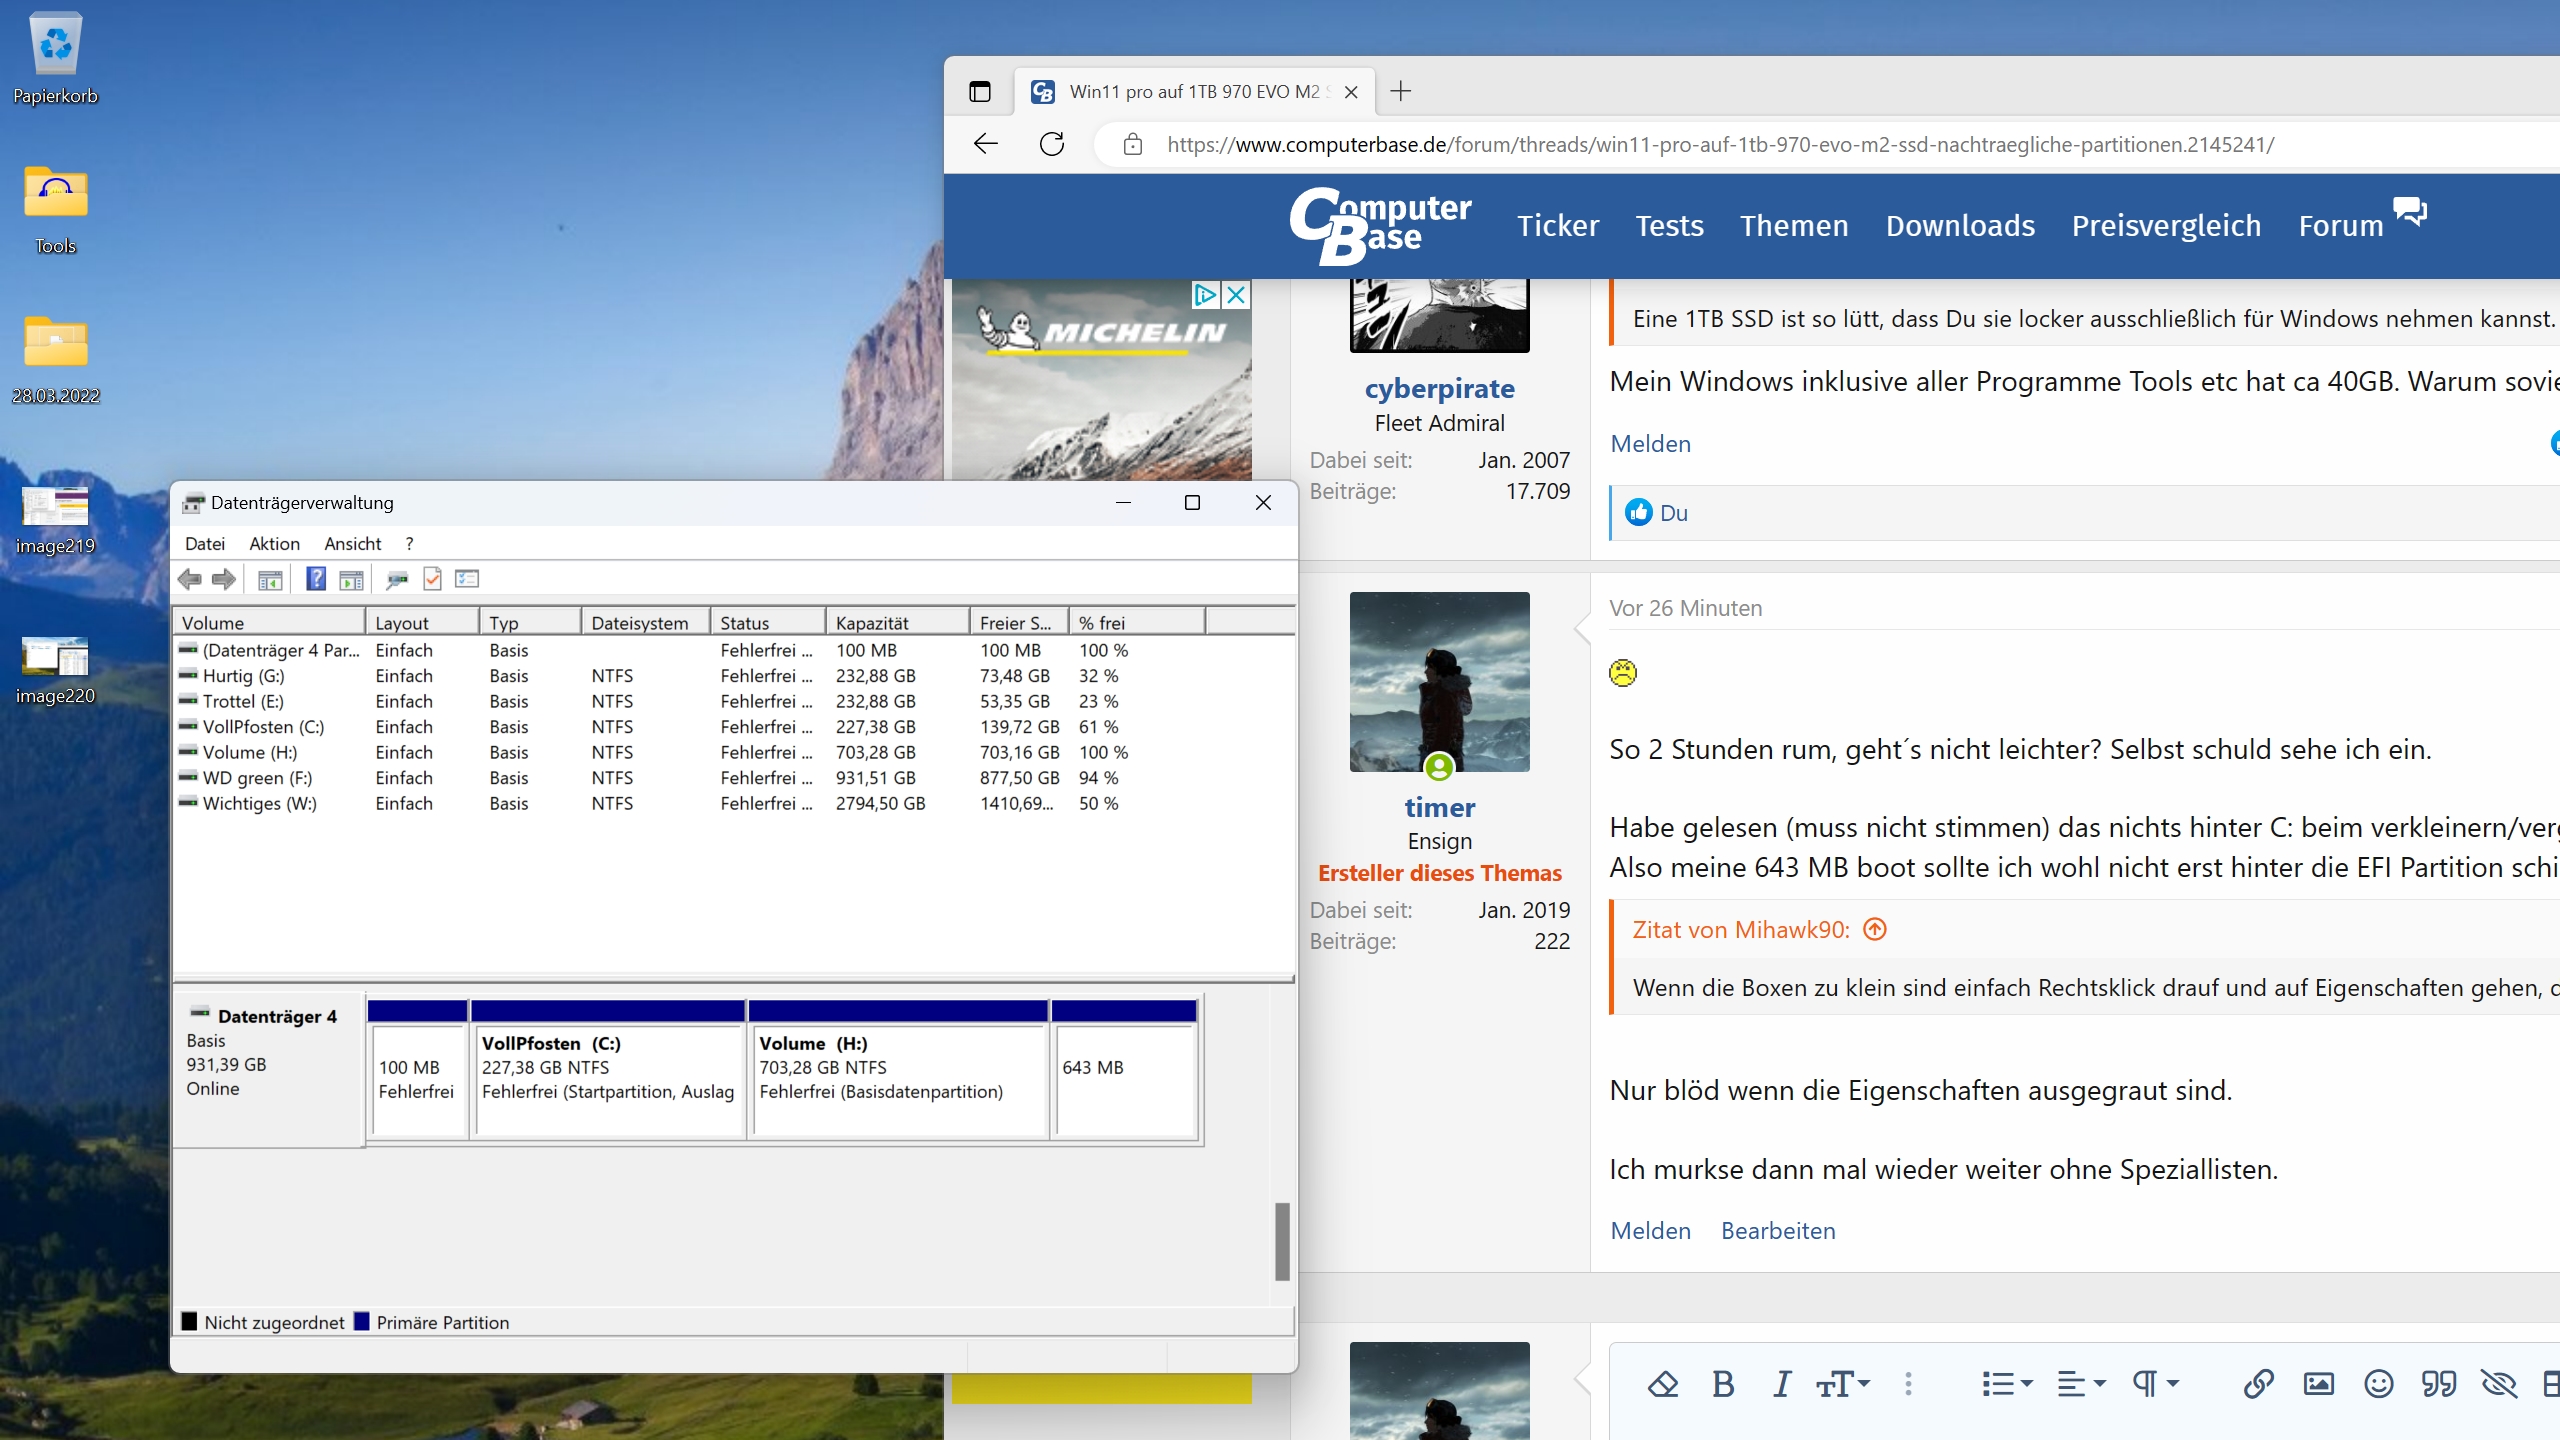Screen dimensions: 2560x1440
Task: Click the Bearbeiten link under timer's post
Action: point(1778,1231)
